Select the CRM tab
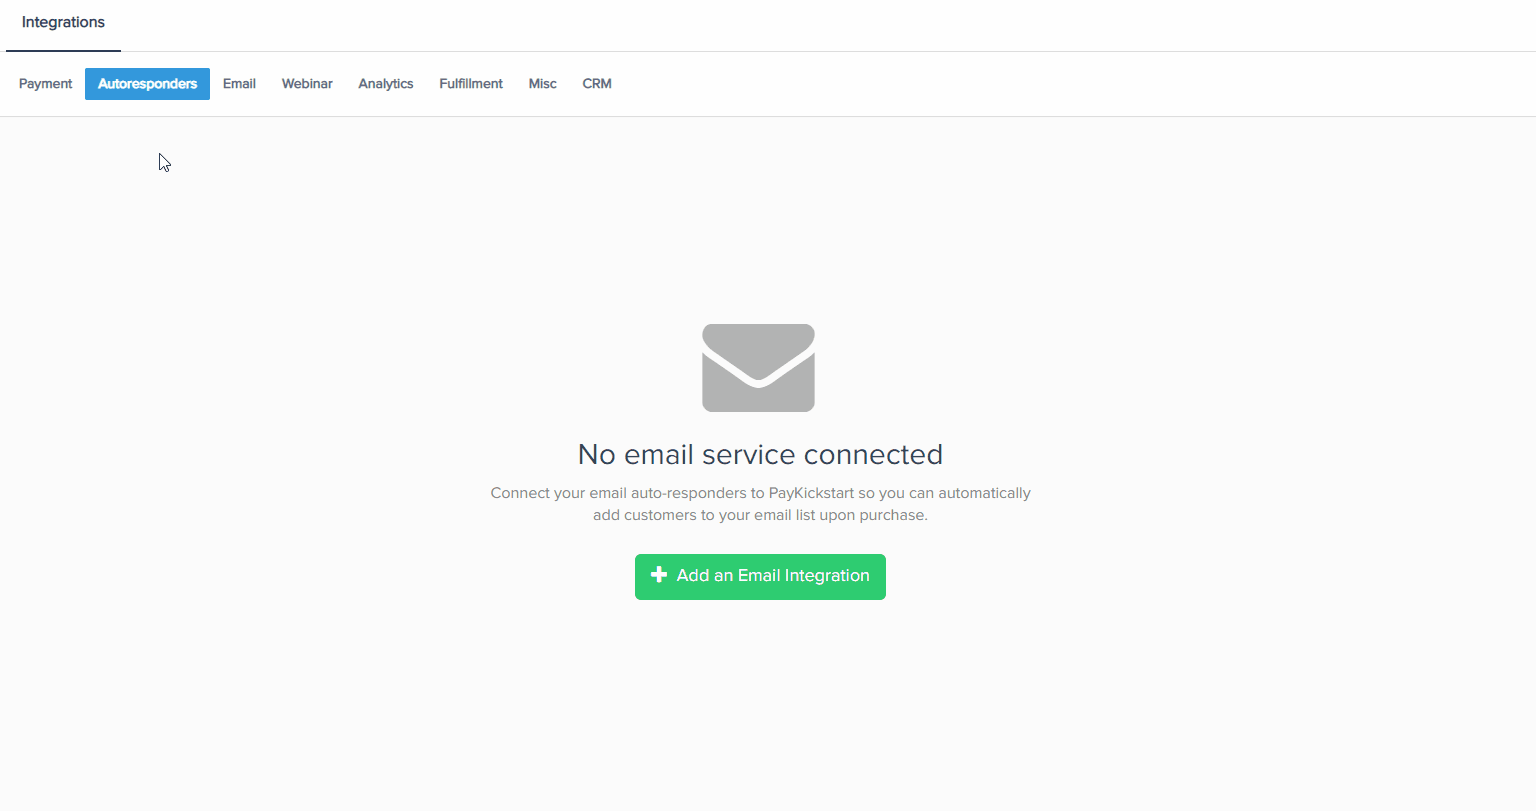 click(x=597, y=84)
